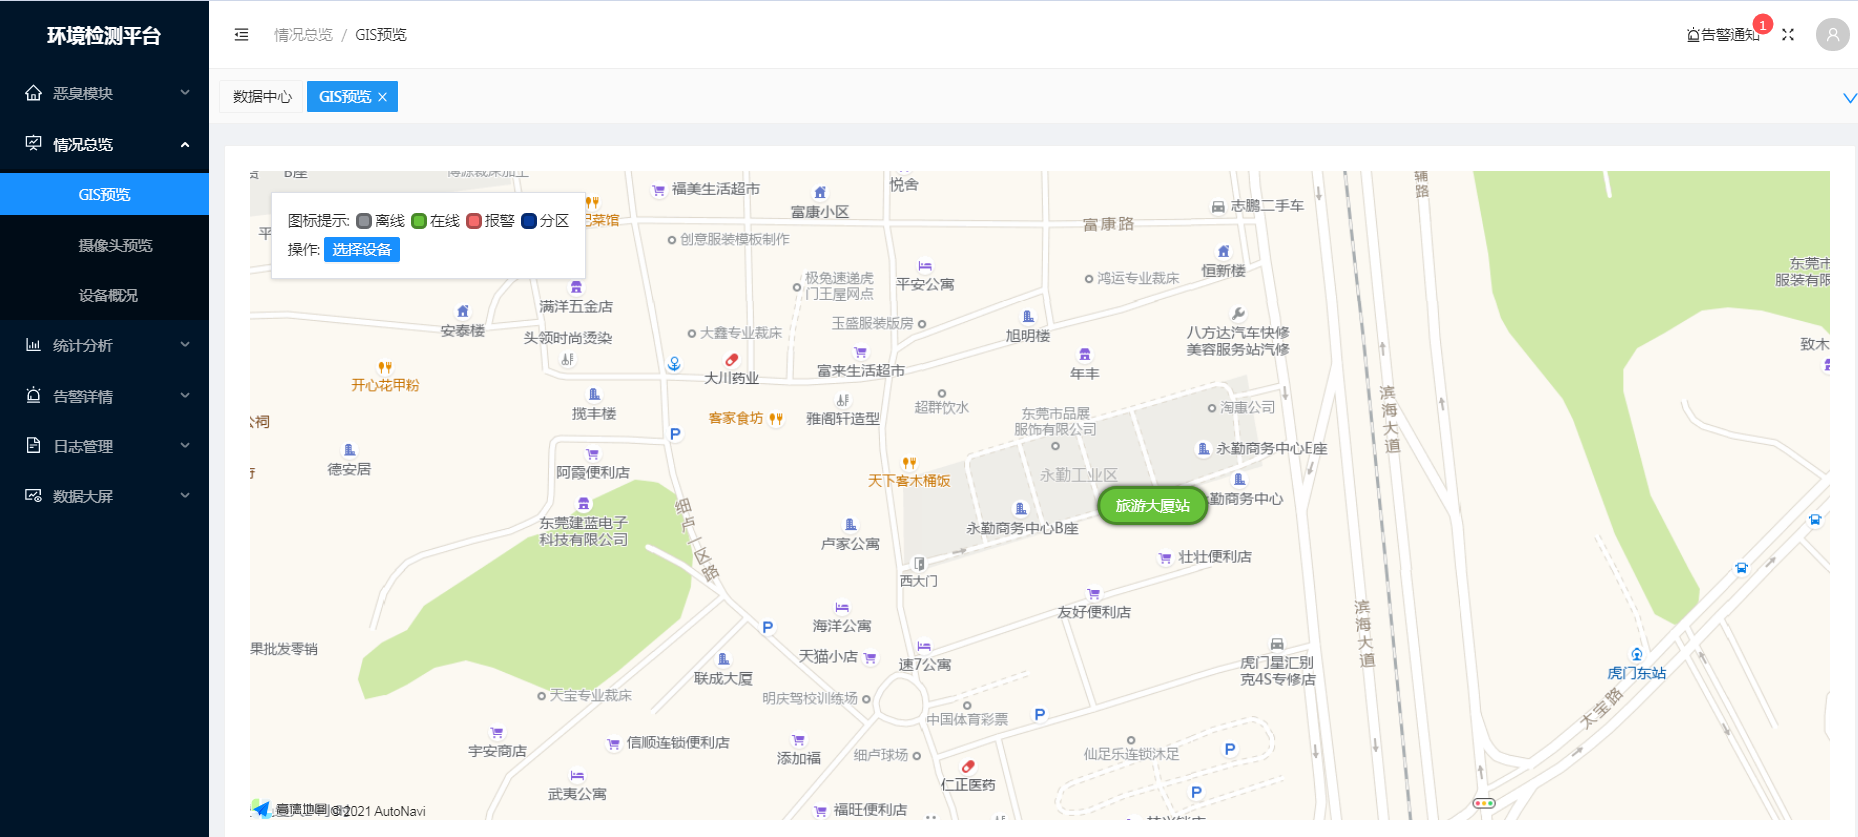Click the parking icon near 中国体育彩票
The width and height of the screenshot is (1858, 837).
pyautogui.click(x=1040, y=714)
